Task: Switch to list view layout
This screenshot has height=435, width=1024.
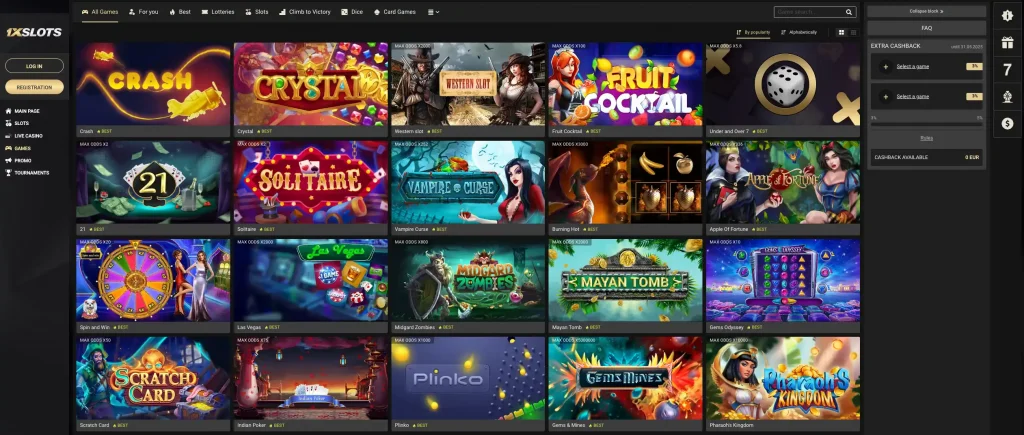Action: (854, 32)
